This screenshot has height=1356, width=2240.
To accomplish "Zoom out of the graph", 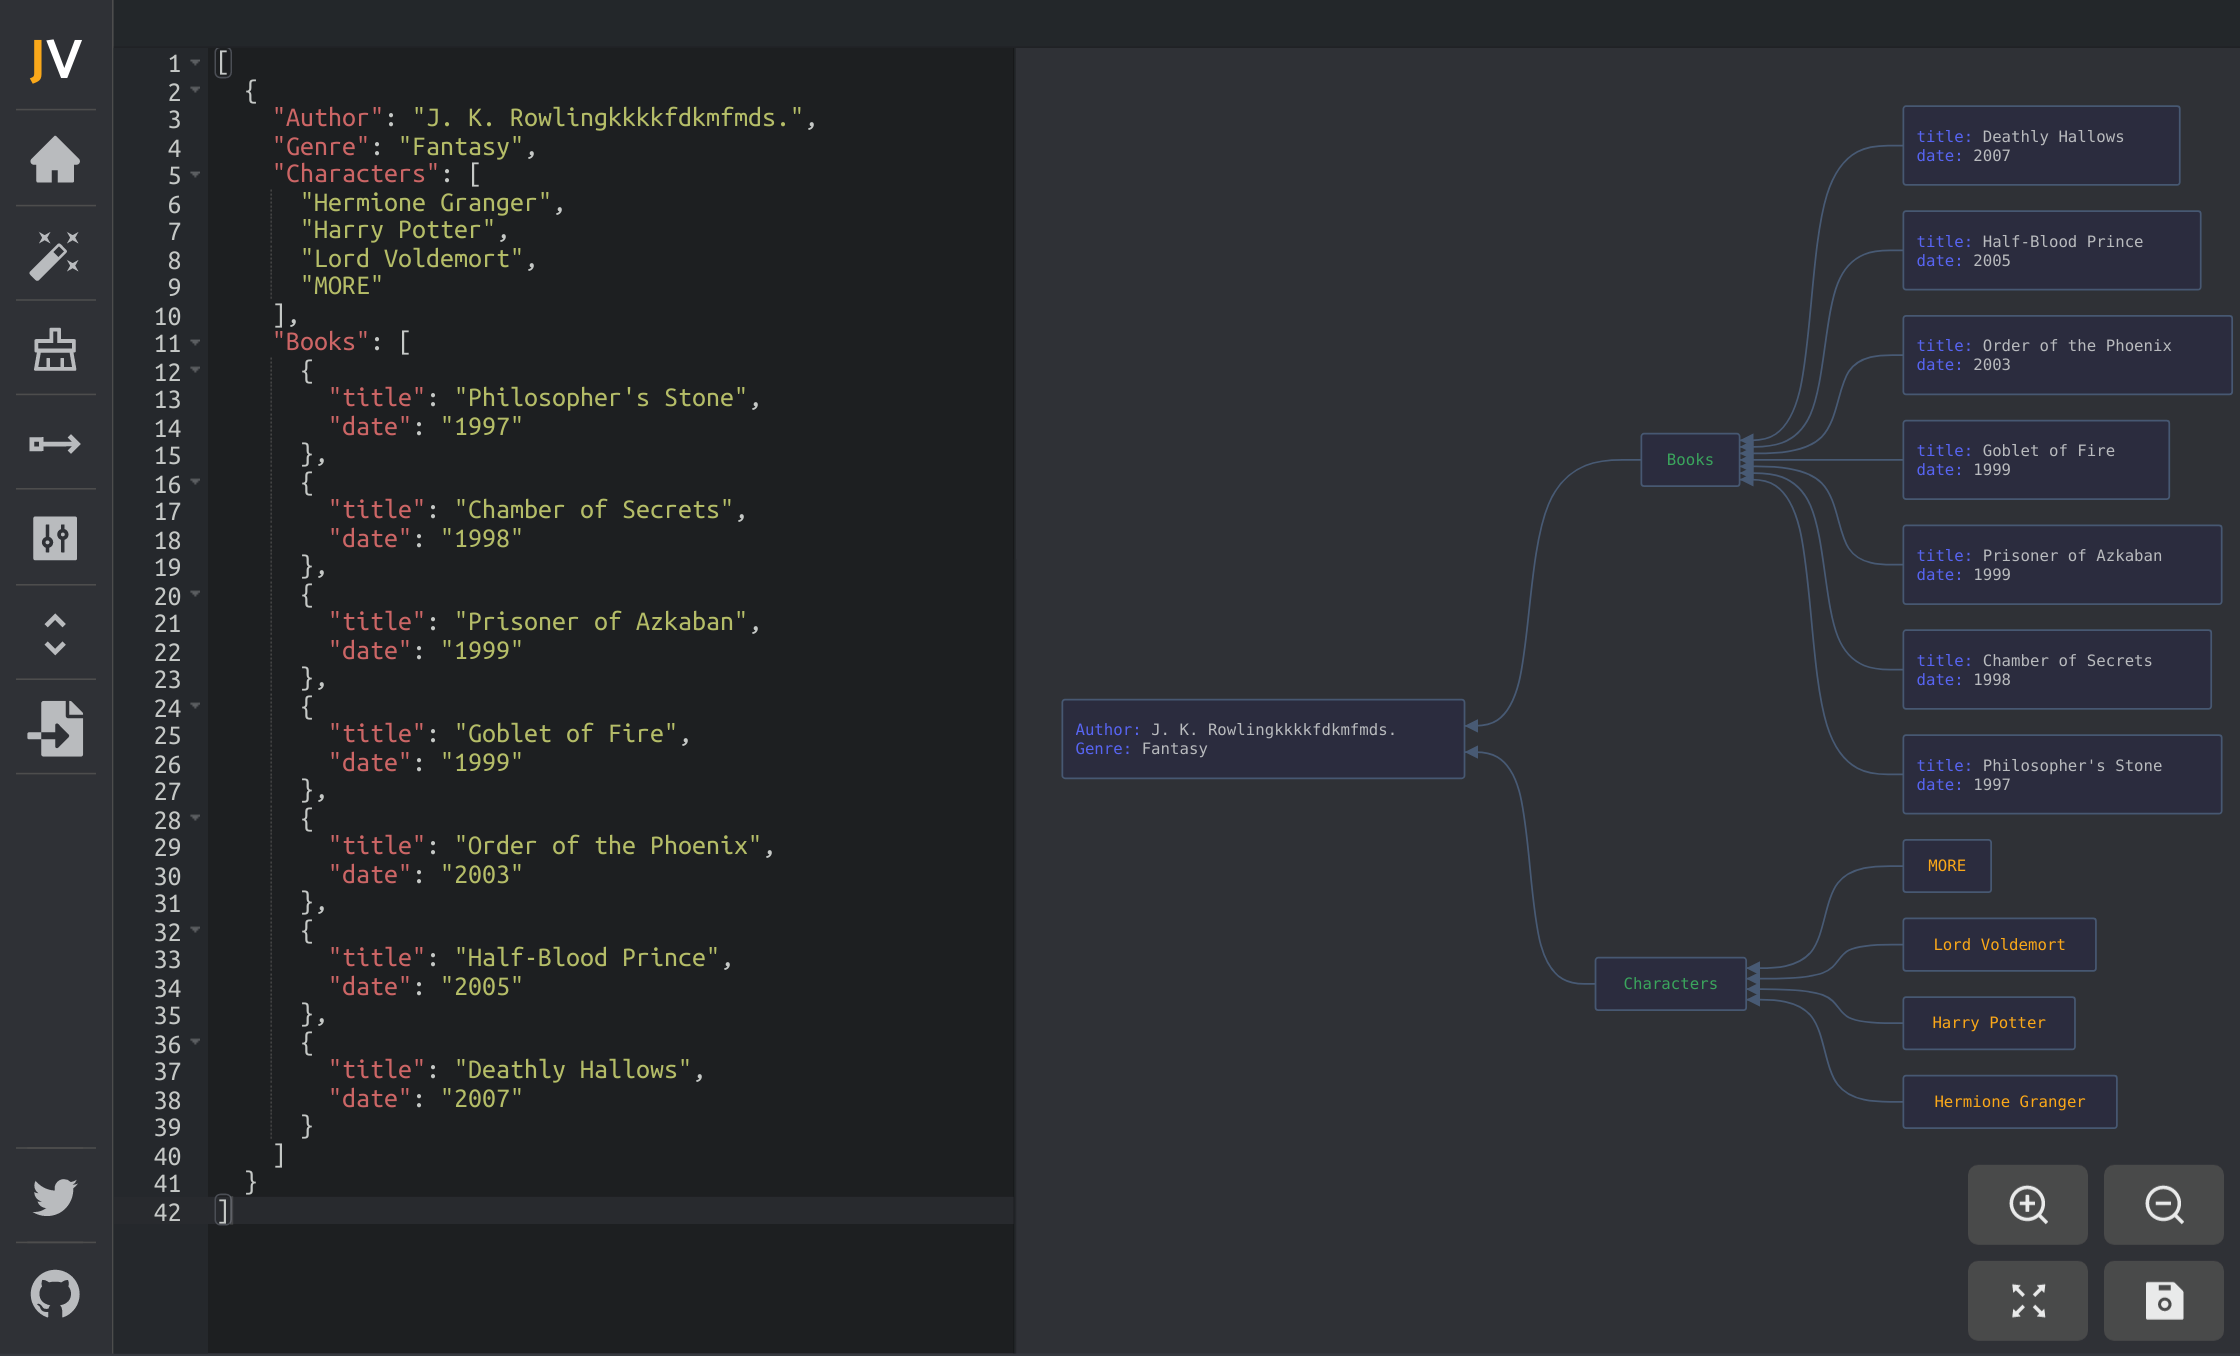I will pyautogui.click(x=2163, y=1204).
